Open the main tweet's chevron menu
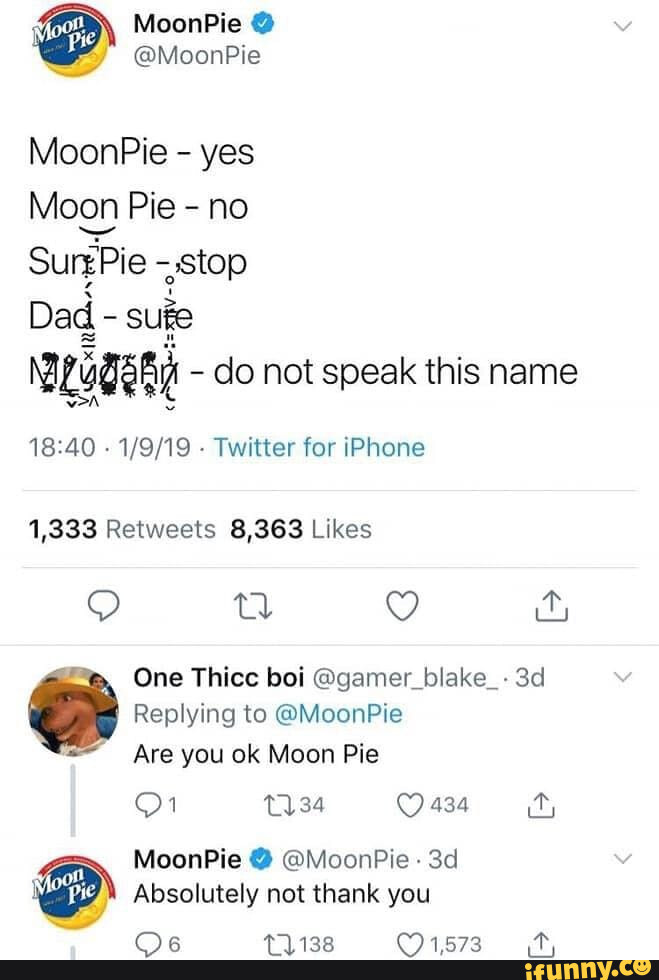The image size is (659, 980). (621, 28)
